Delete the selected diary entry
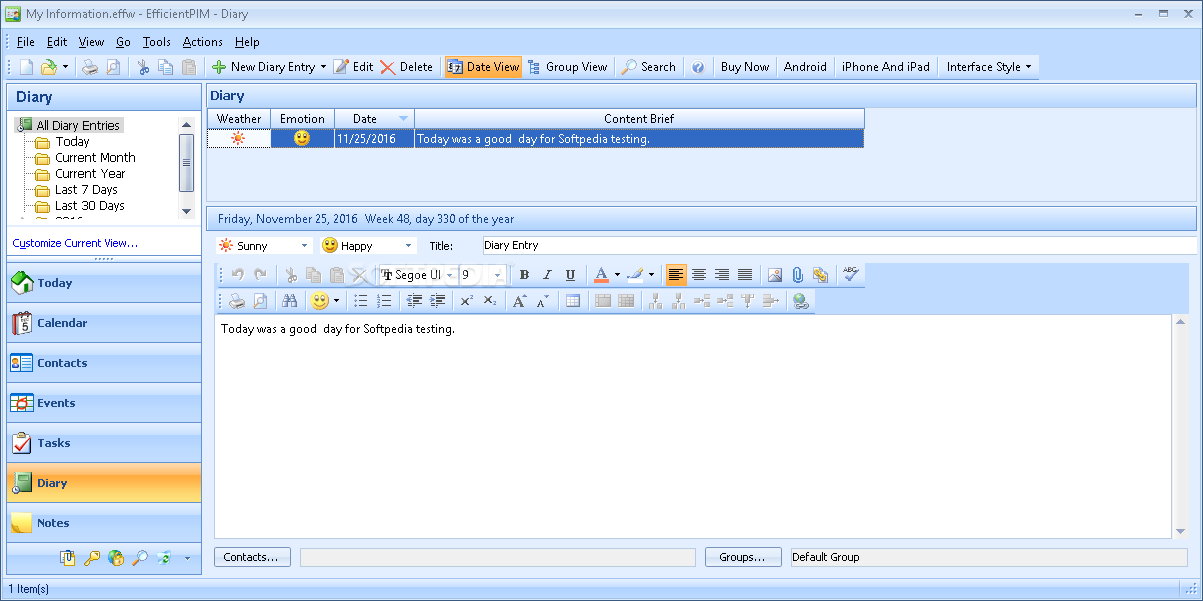This screenshot has width=1203, height=601. point(406,67)
